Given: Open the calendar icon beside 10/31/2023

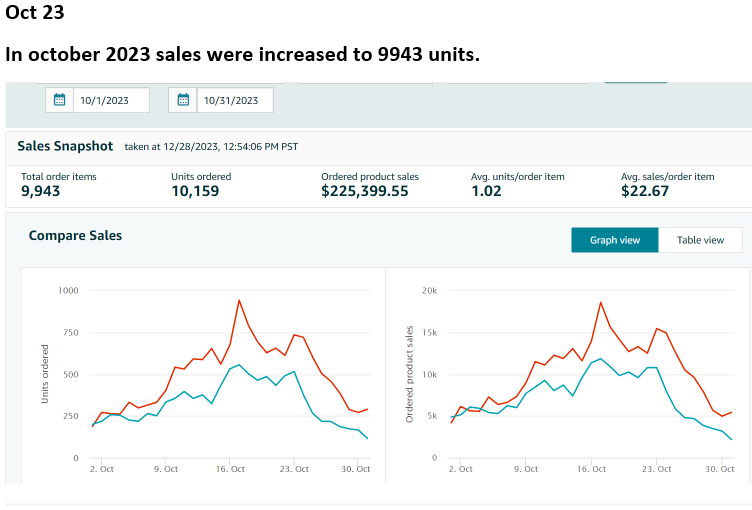Looking at the screenshot, I should pos(183,100).
